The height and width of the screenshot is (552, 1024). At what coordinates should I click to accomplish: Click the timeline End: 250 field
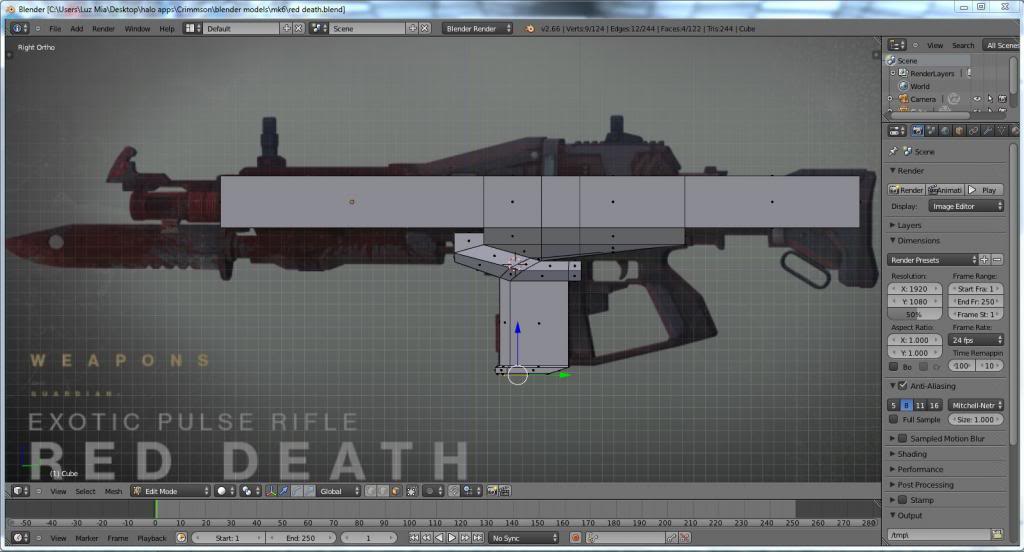300,538
